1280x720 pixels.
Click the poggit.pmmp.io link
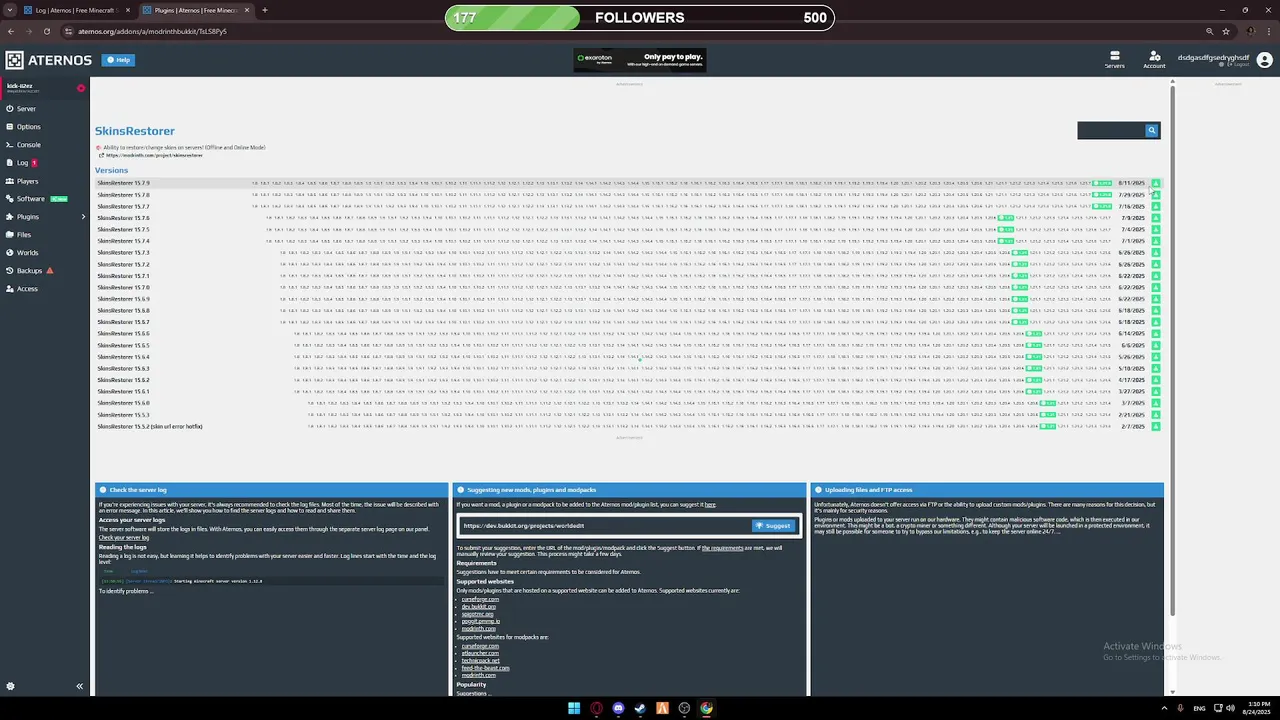tap(480, 621)
